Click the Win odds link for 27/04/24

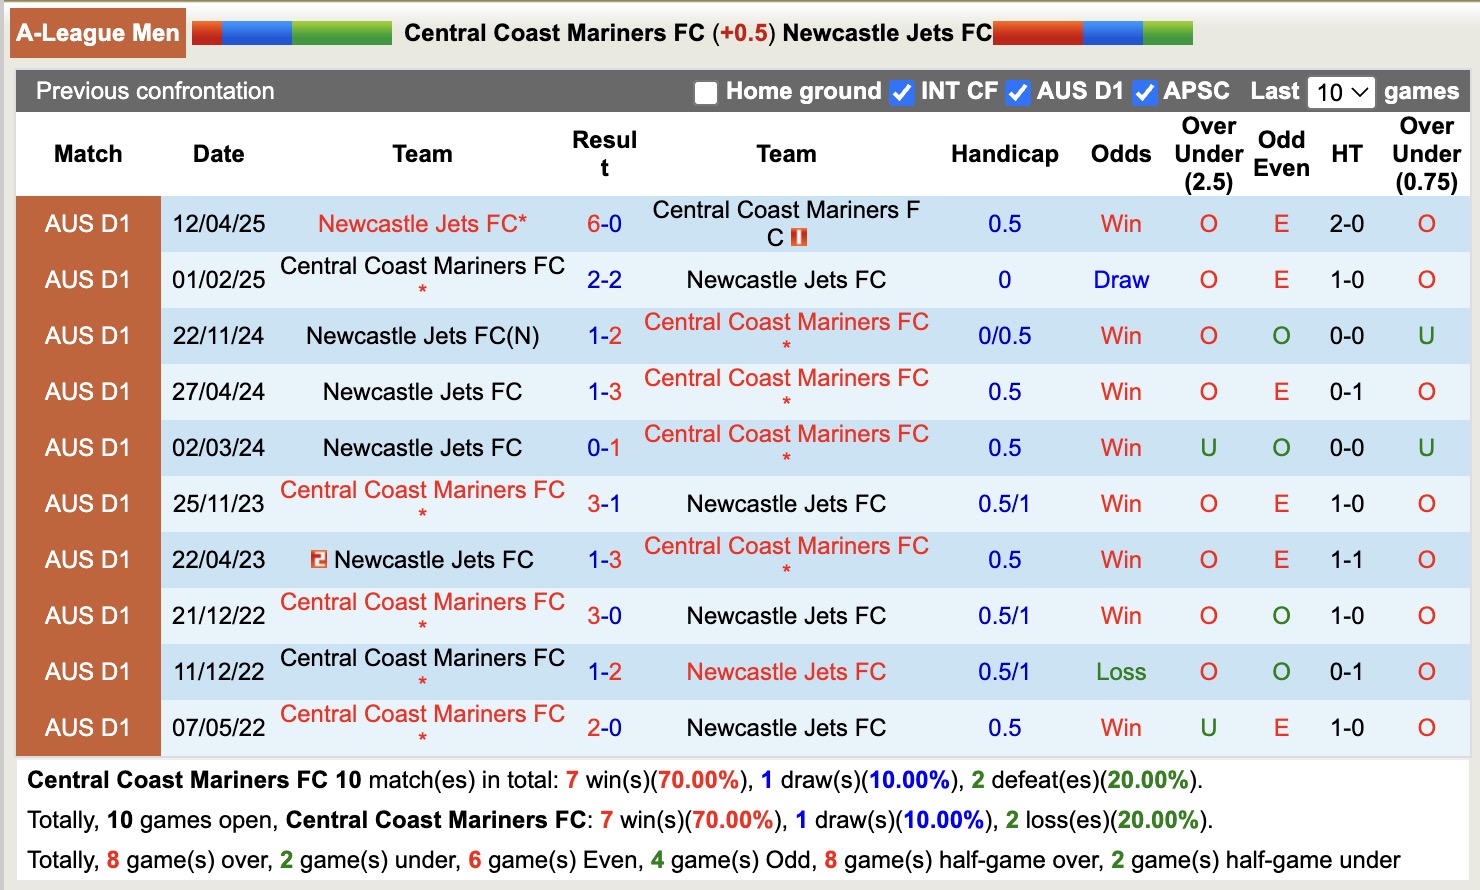point(1120,391)
